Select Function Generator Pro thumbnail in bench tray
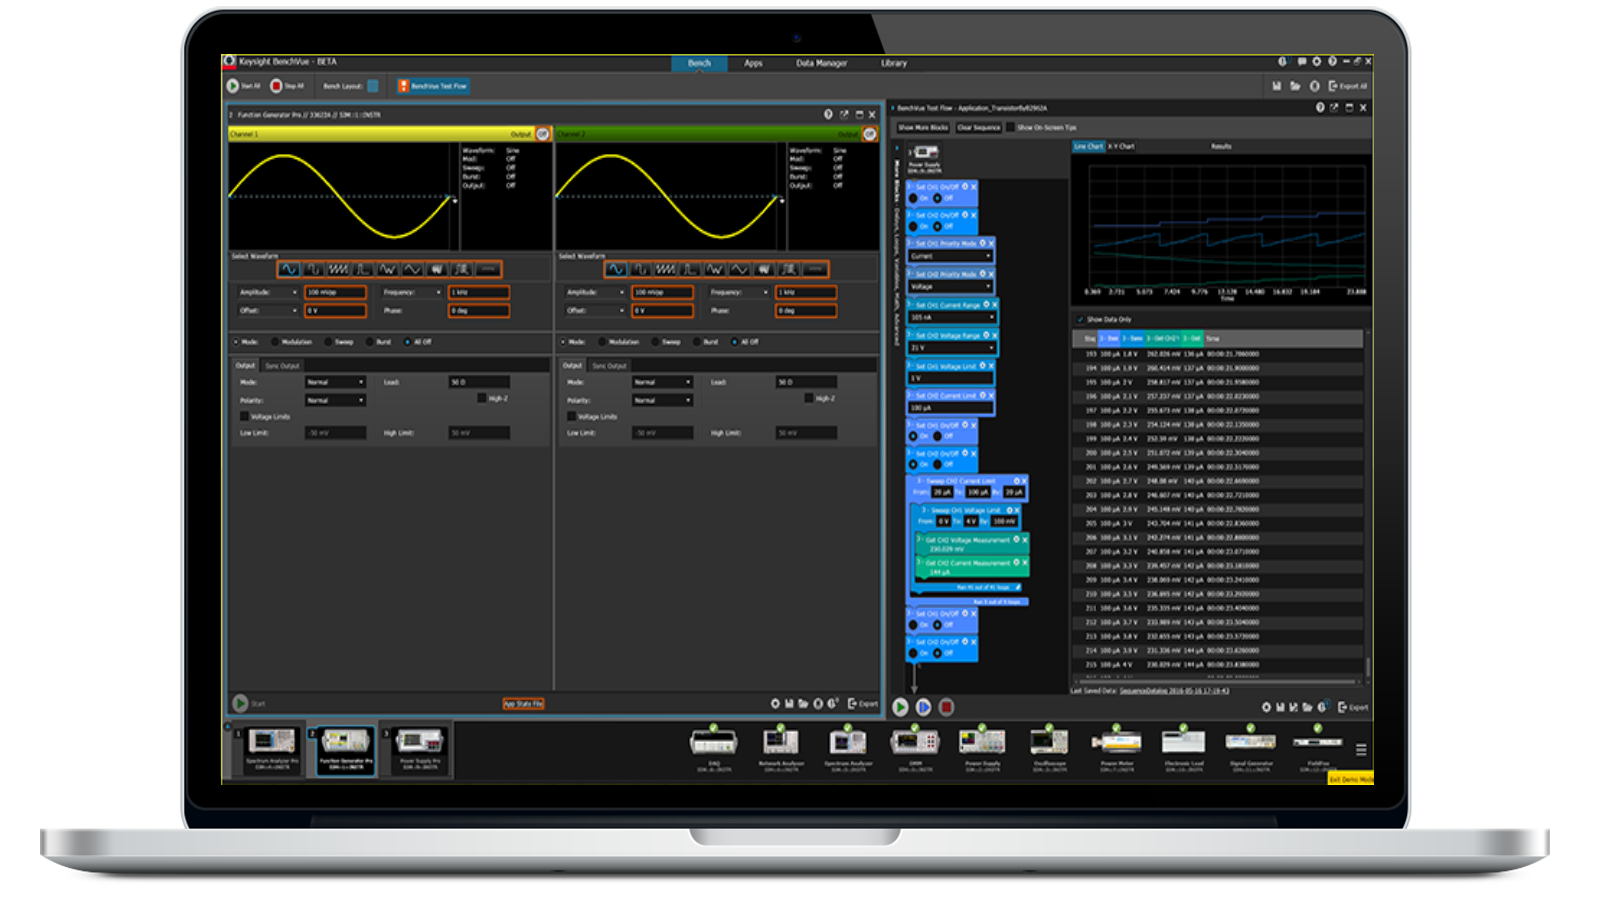The width and height of the screenshot is (1600, 900). [x=345, y=748]
